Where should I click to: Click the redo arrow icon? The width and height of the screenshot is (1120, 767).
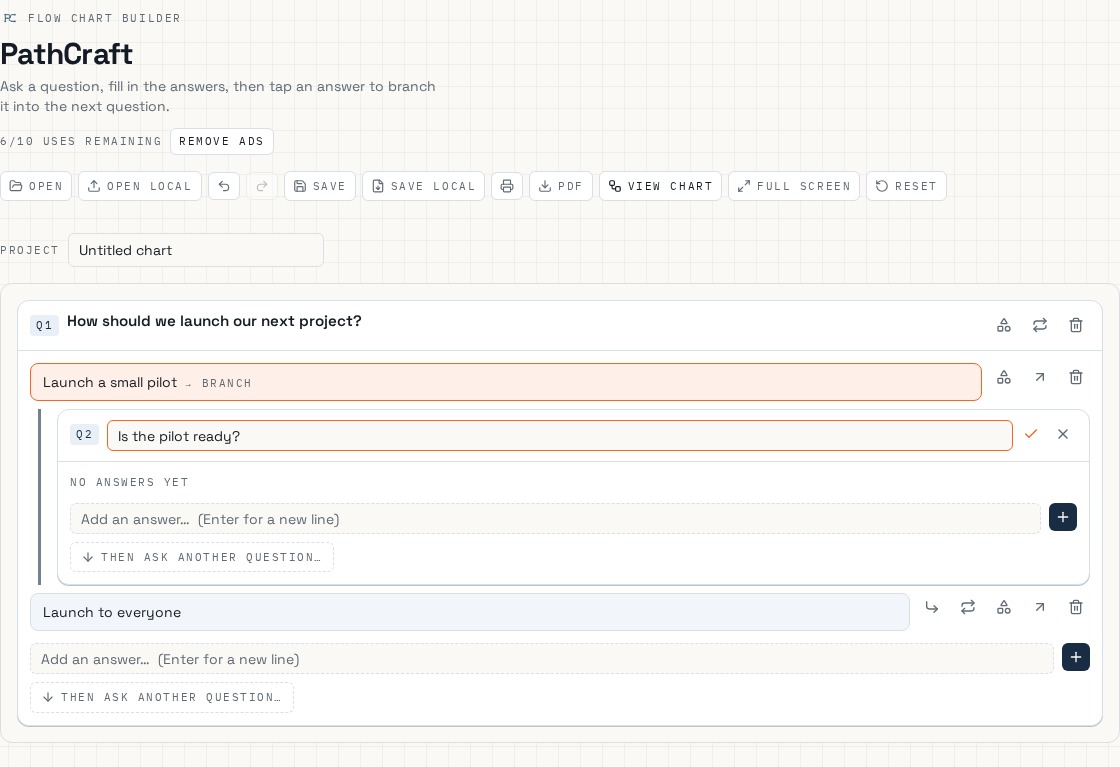262,186
